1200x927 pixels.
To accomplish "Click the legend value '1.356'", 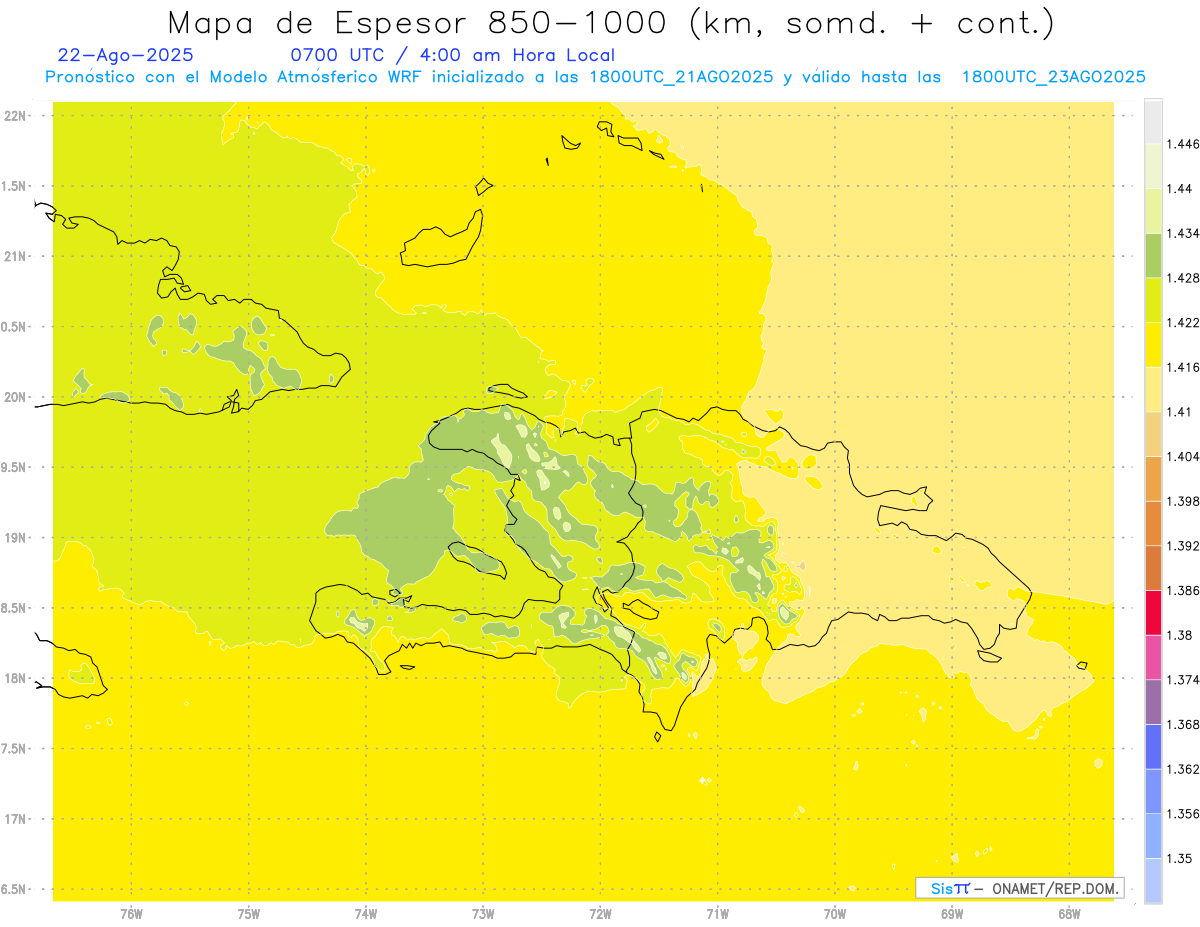I will tap(1184, 814).
